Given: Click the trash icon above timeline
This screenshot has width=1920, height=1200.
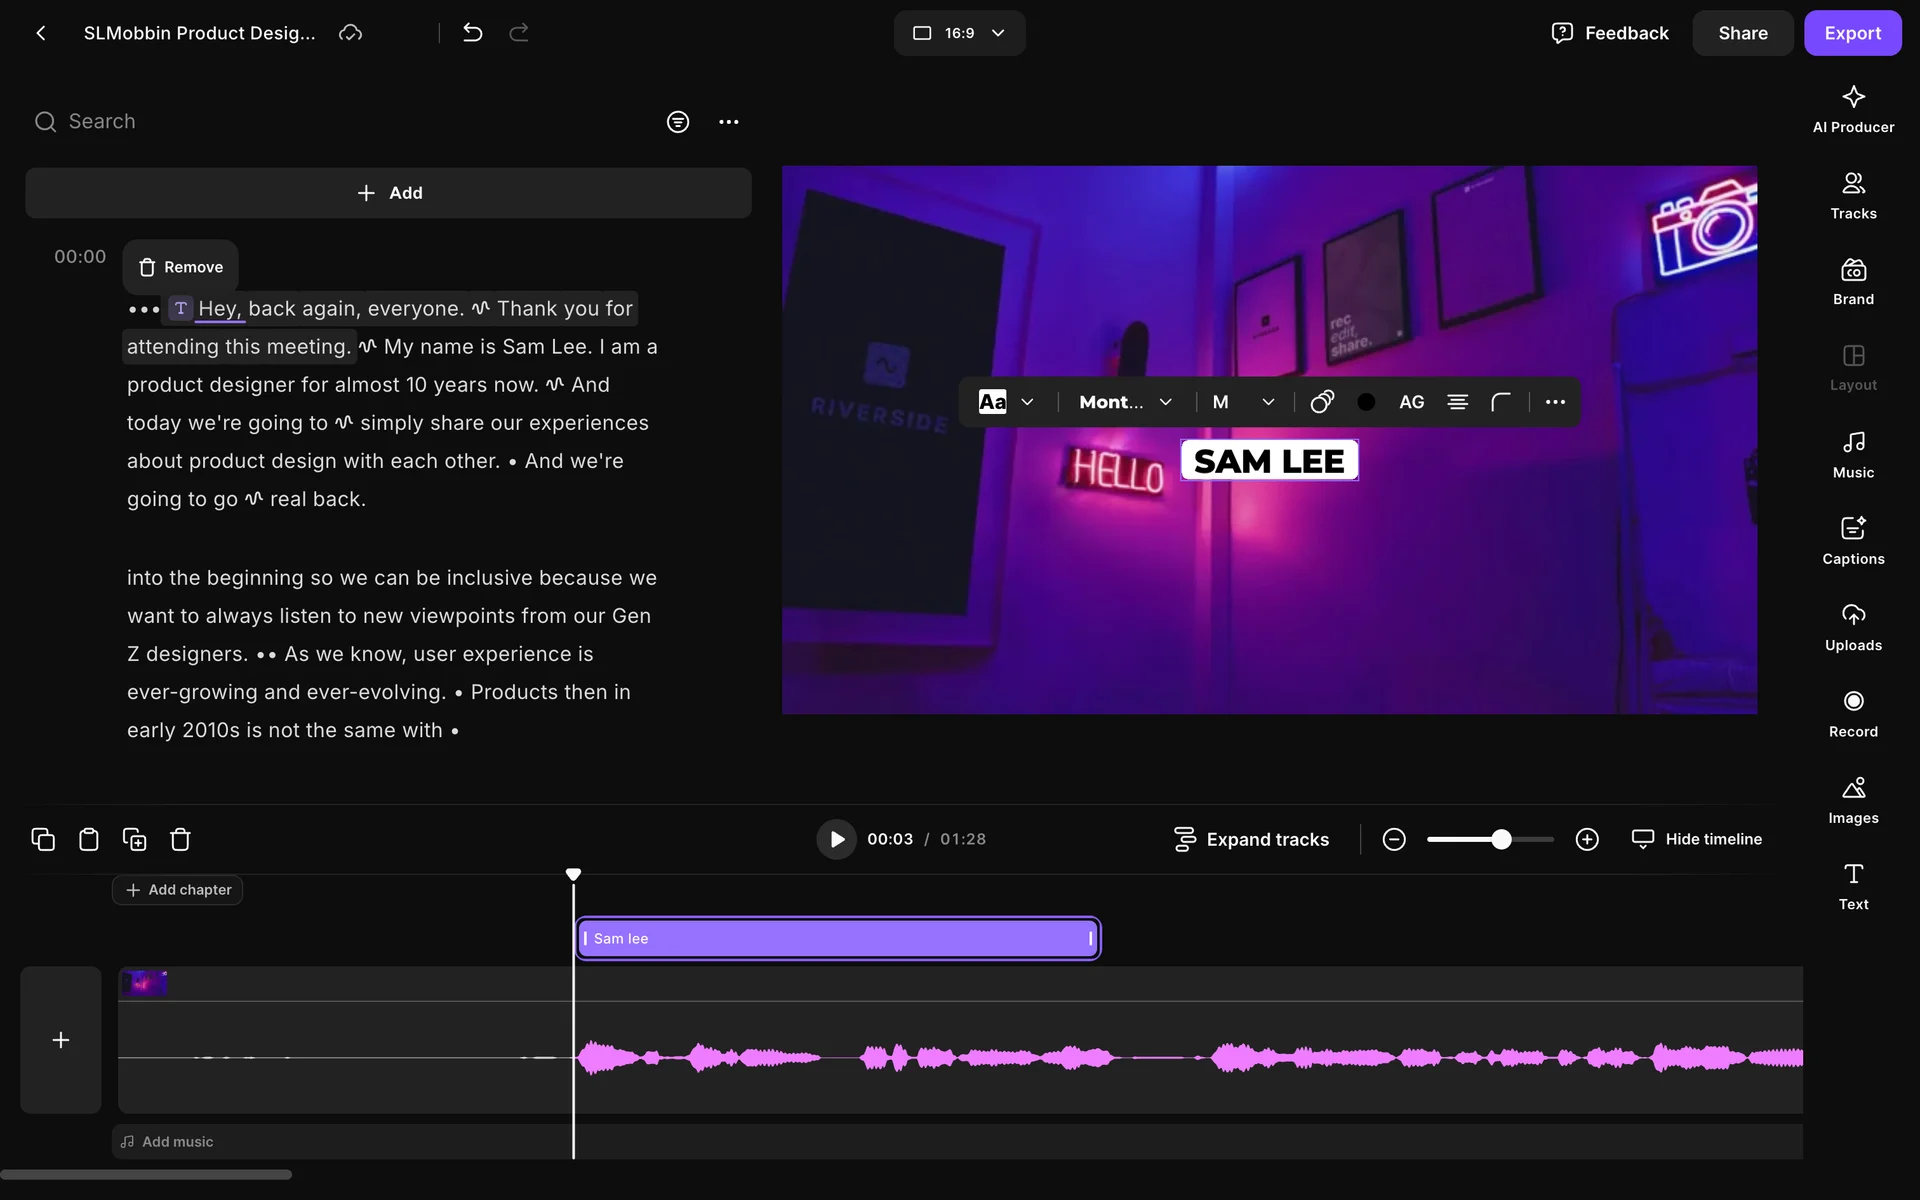Looking at the screenshot, I should pyautogui.click(x=180, y=839).
